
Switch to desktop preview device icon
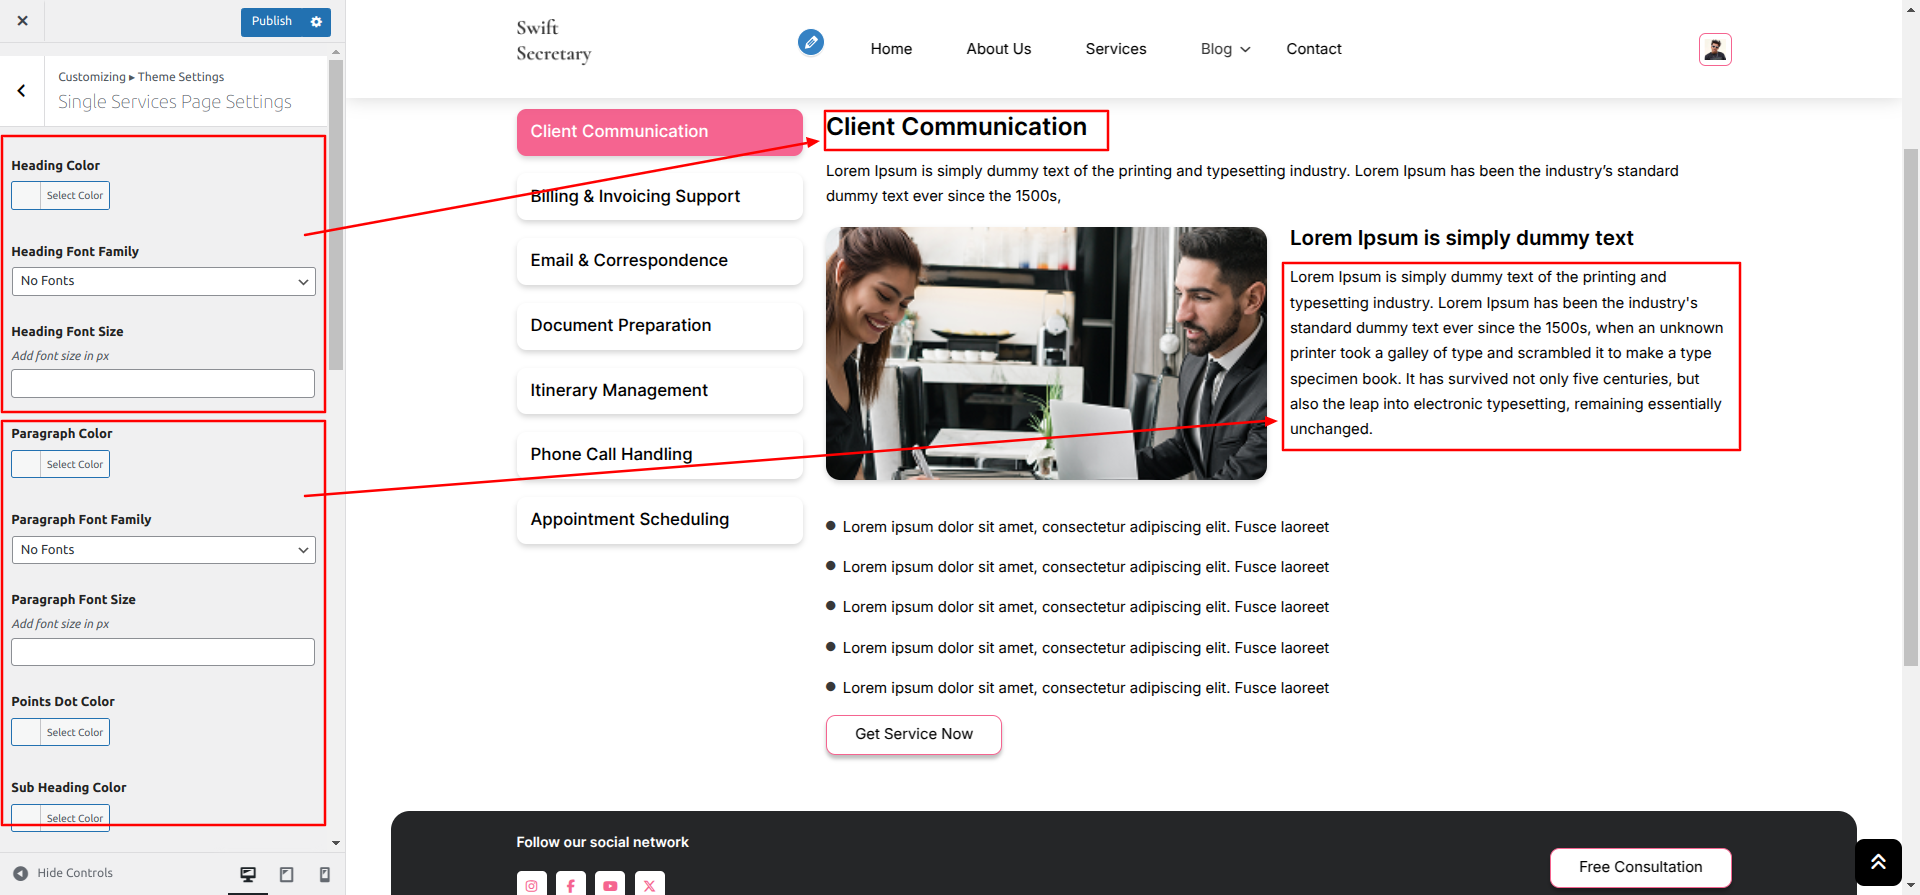pos(248,874)
